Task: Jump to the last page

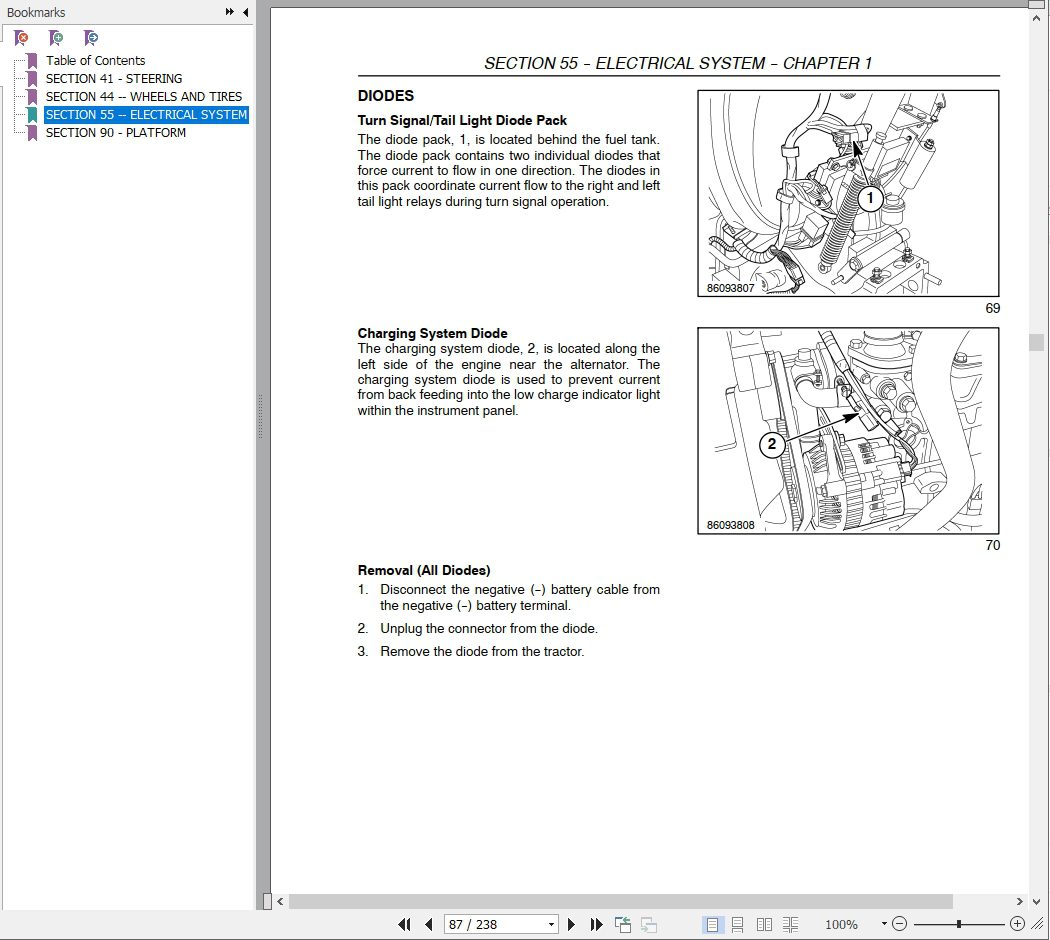Action: click(x=596, y=924)
